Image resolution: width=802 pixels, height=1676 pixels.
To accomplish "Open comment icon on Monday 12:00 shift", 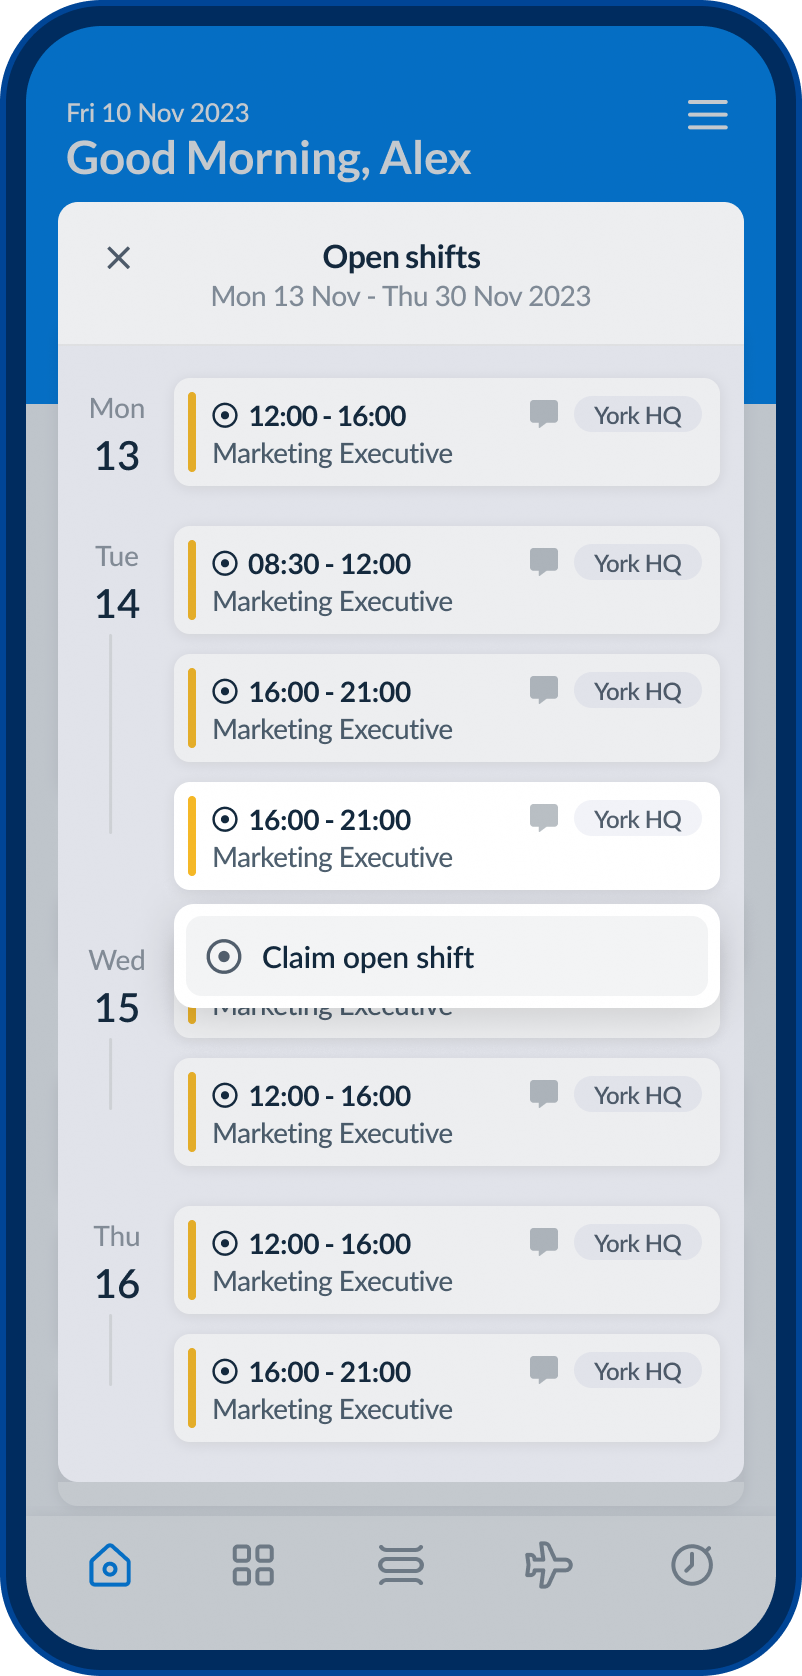I will [x=543, y=414].
